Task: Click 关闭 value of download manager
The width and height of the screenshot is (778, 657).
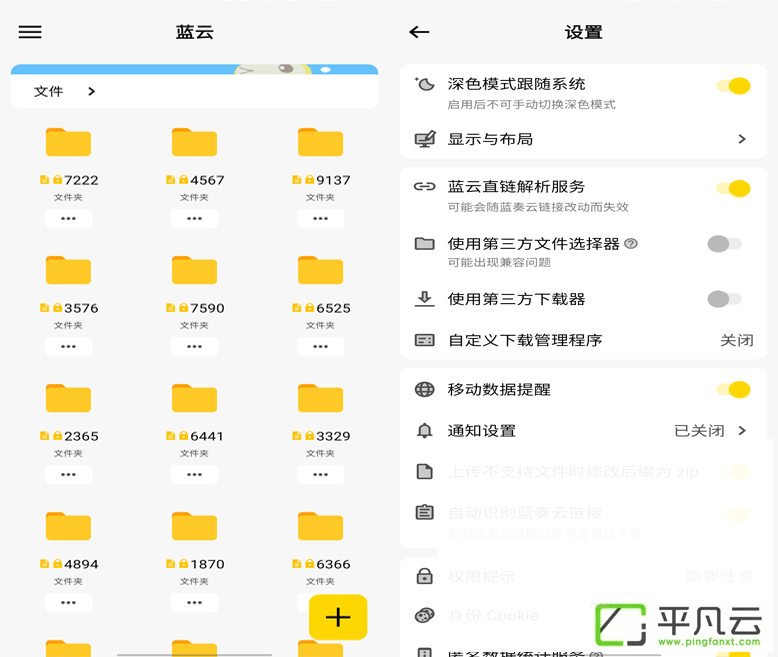Action: point(737,340)
